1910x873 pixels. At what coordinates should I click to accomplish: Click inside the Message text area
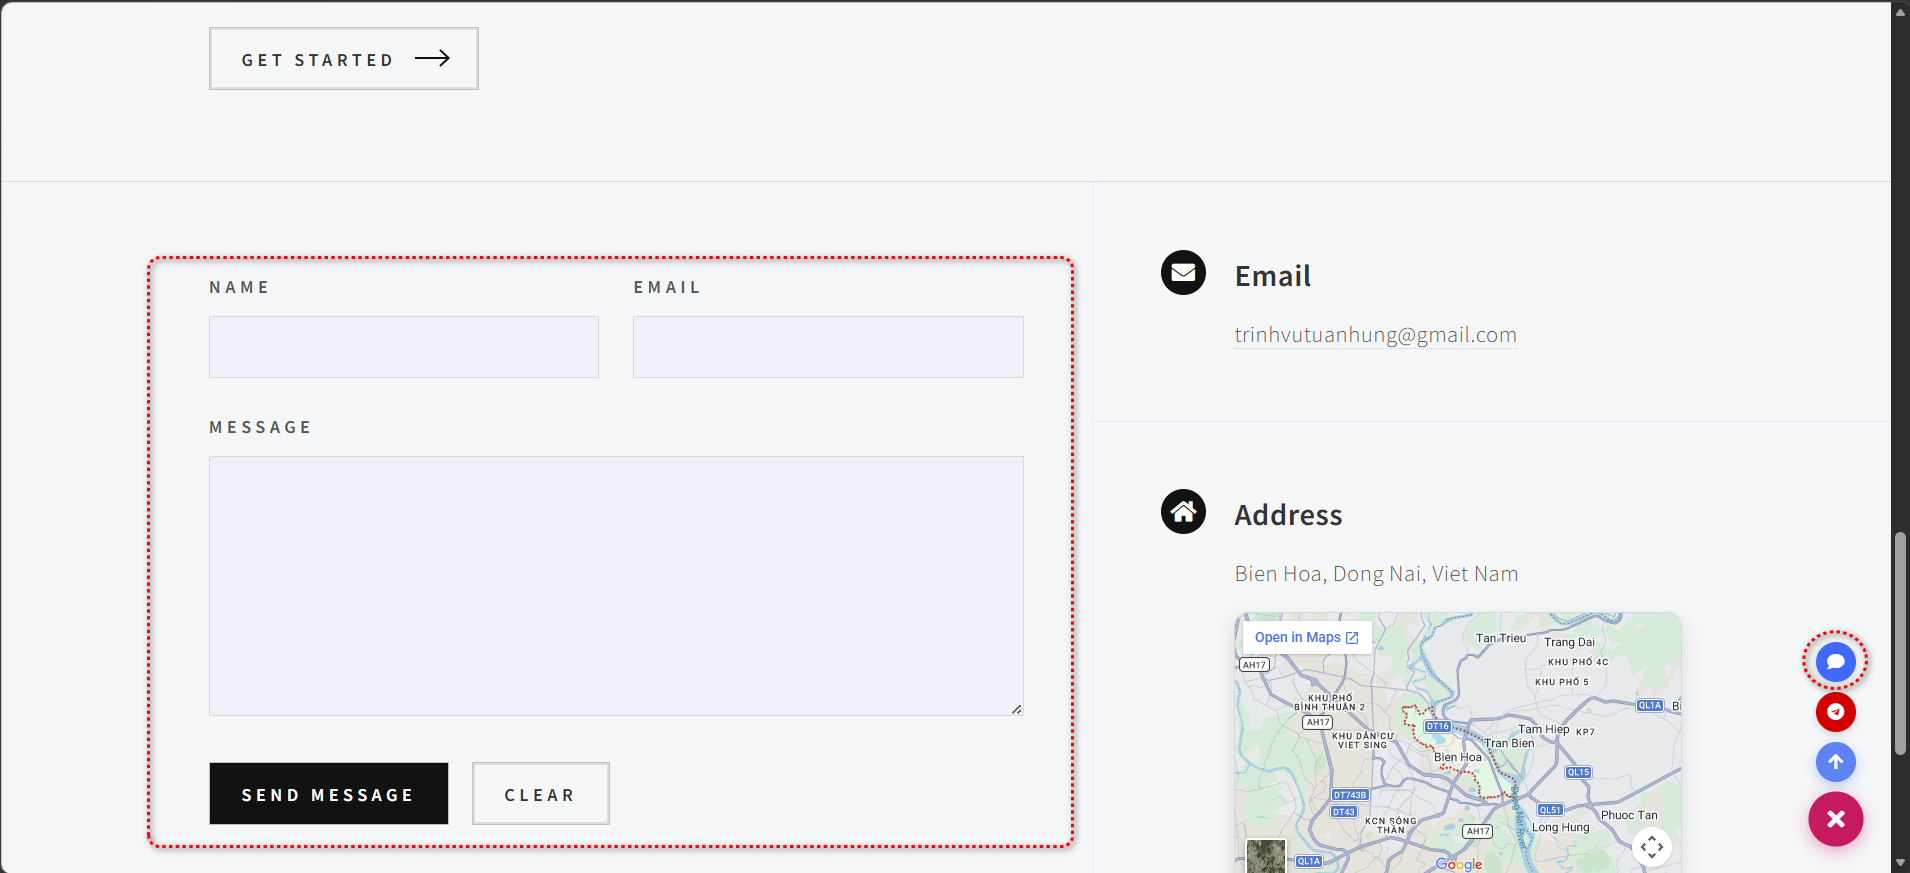pyautogui.click(x=615, y=585)
